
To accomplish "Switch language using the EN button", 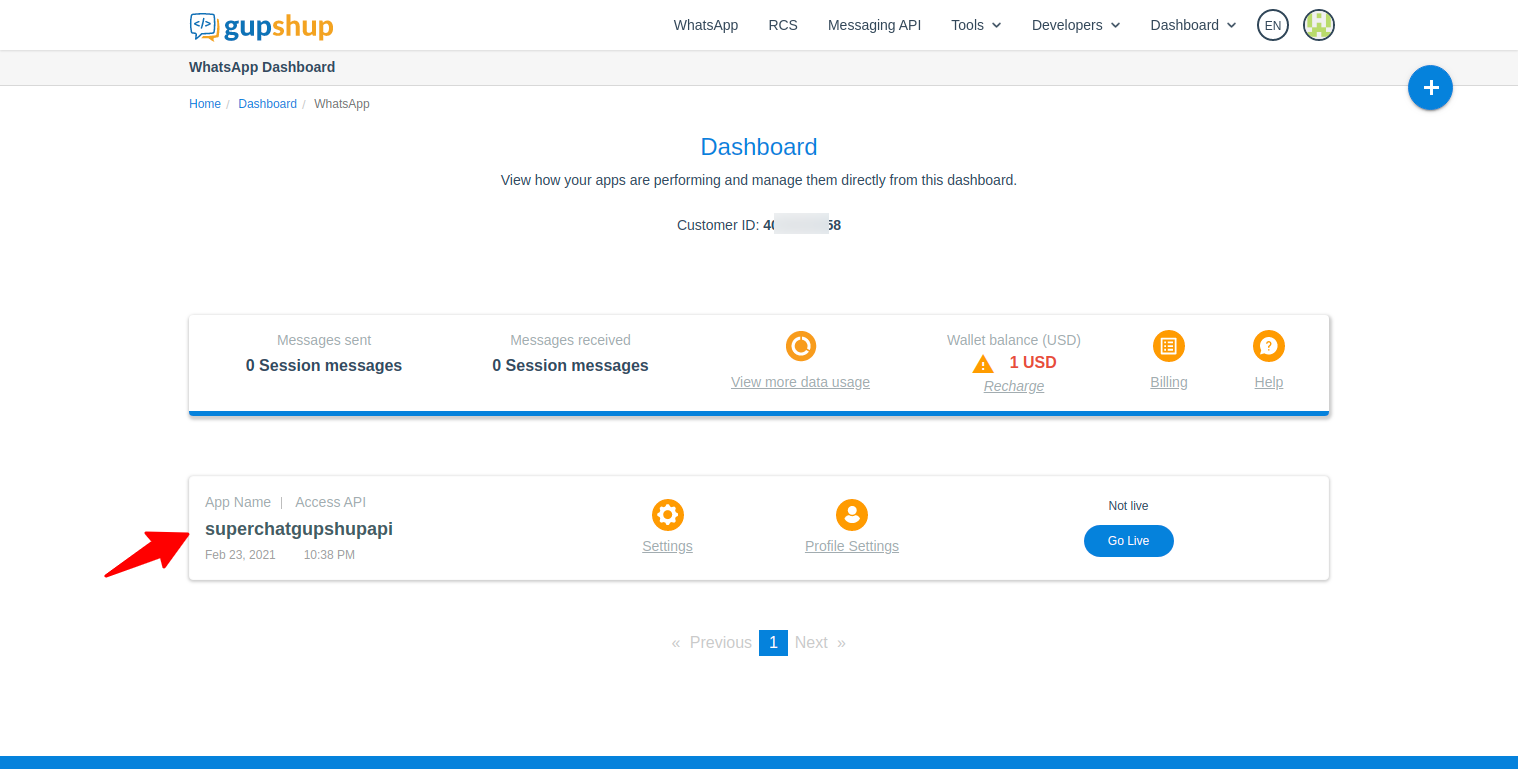I will click(1273, 25).
